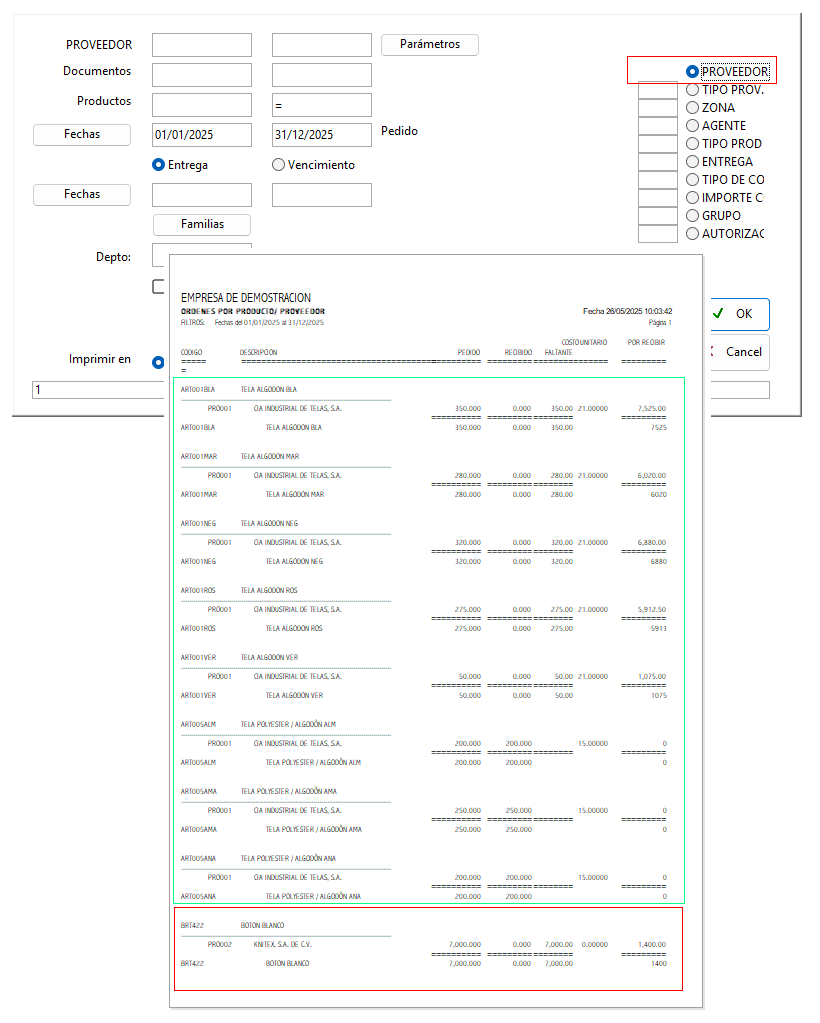Click the Depto input field
The image size is (820, 1023).
(x=160, y=255)
